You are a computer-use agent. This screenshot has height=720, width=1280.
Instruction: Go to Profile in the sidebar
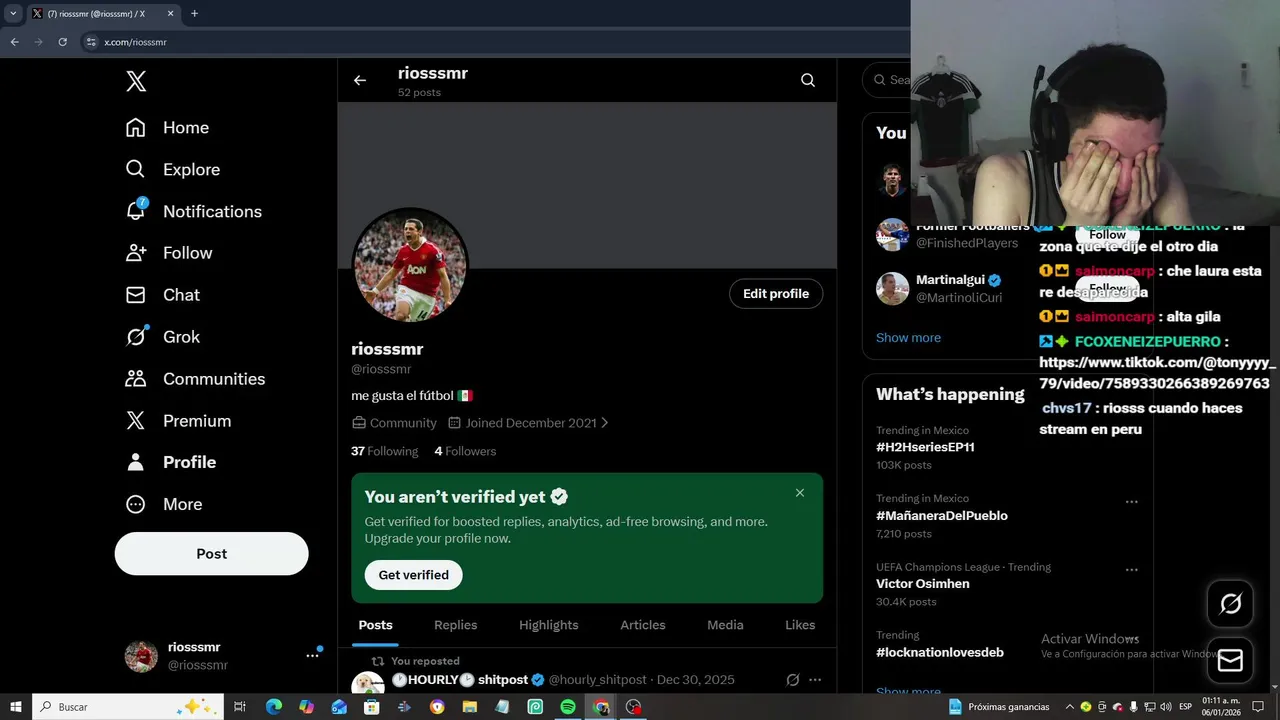(170, 462)
